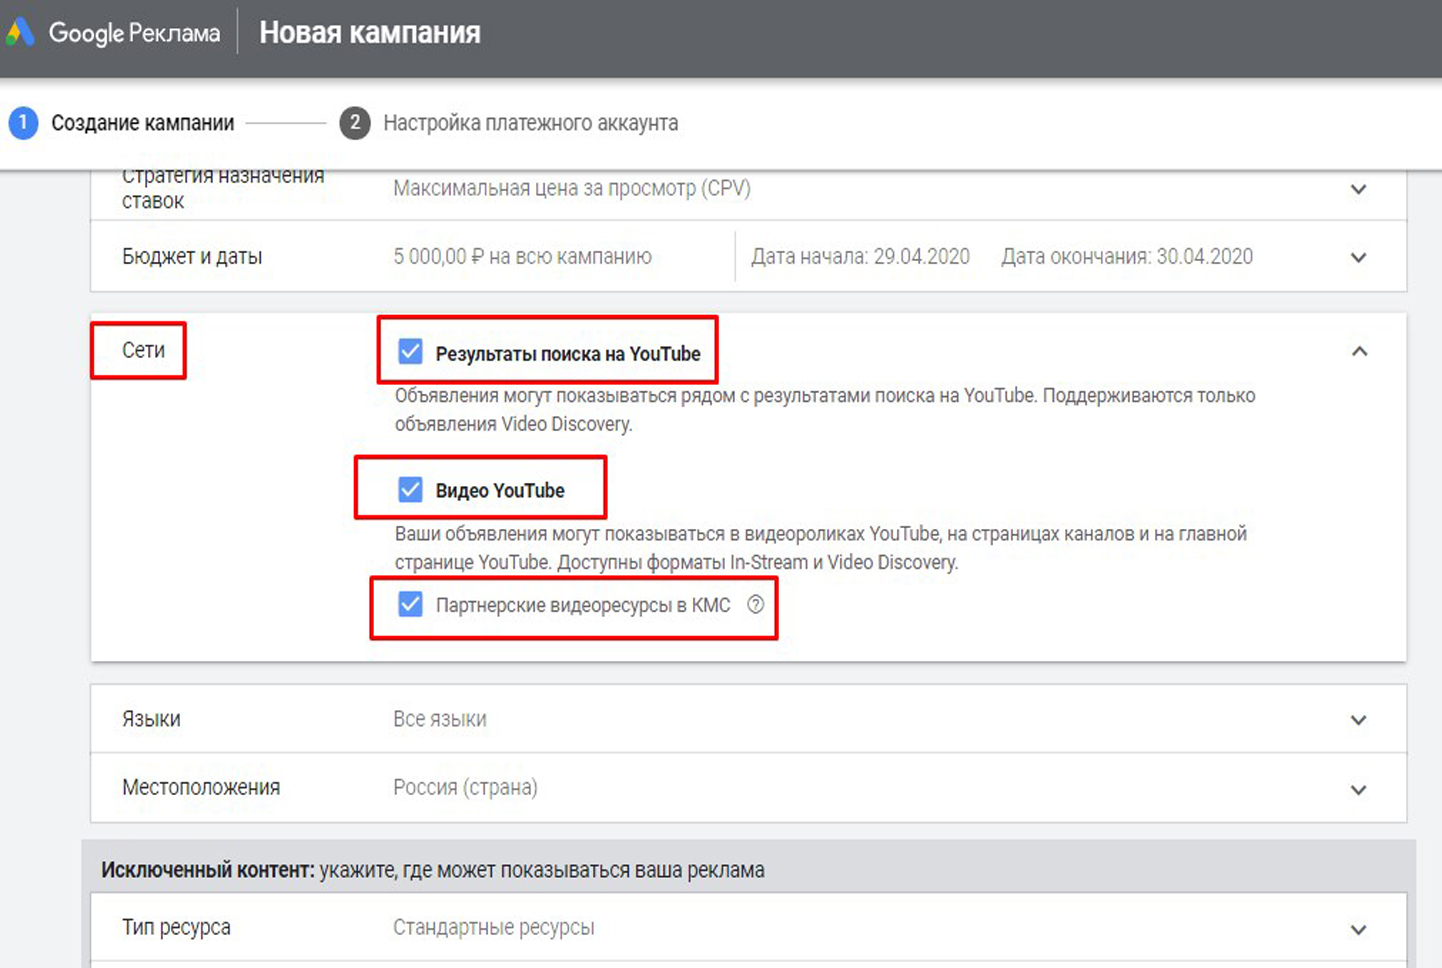Screen dimensions: 1442x968
Task: Collapse the Сети section chevron
Action: [x=1359, y=351]
